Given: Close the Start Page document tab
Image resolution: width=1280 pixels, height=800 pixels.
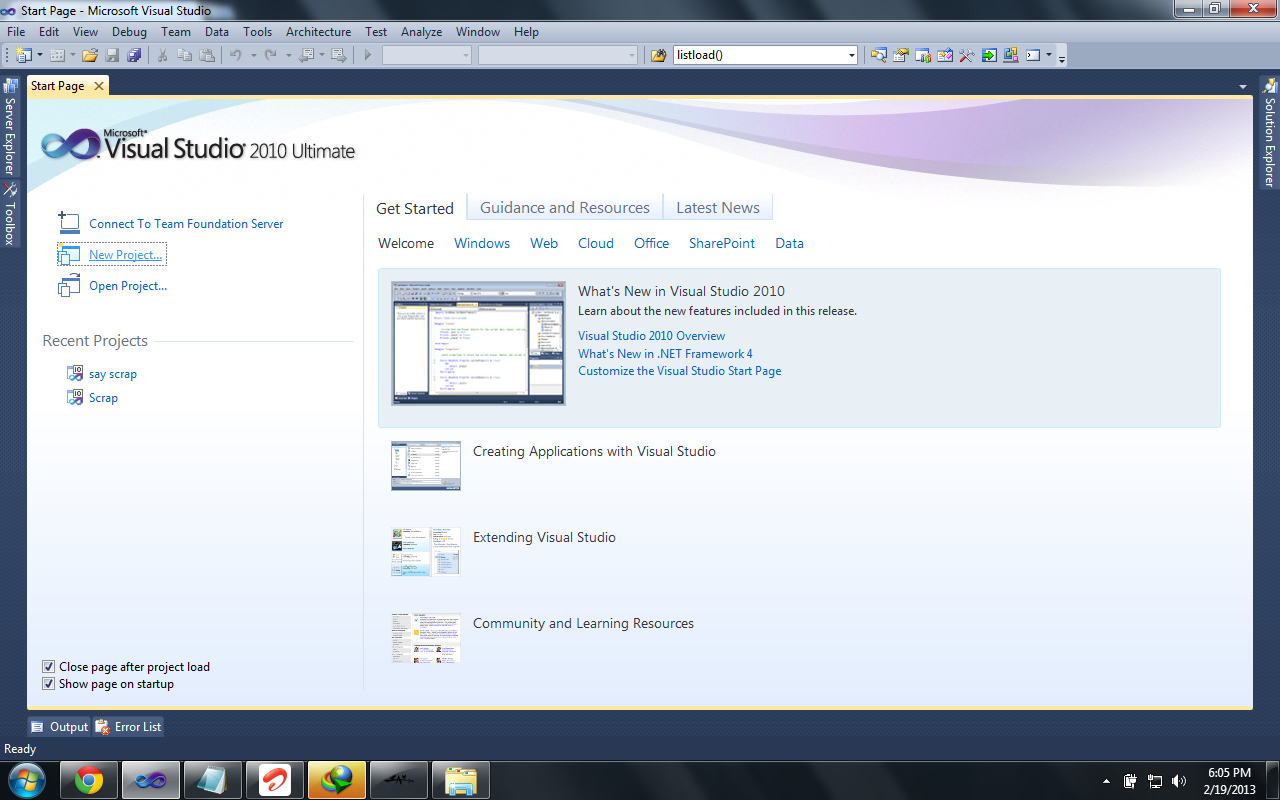Looking at the screenshot, I should pyautogui.click(x=99, y=86).
